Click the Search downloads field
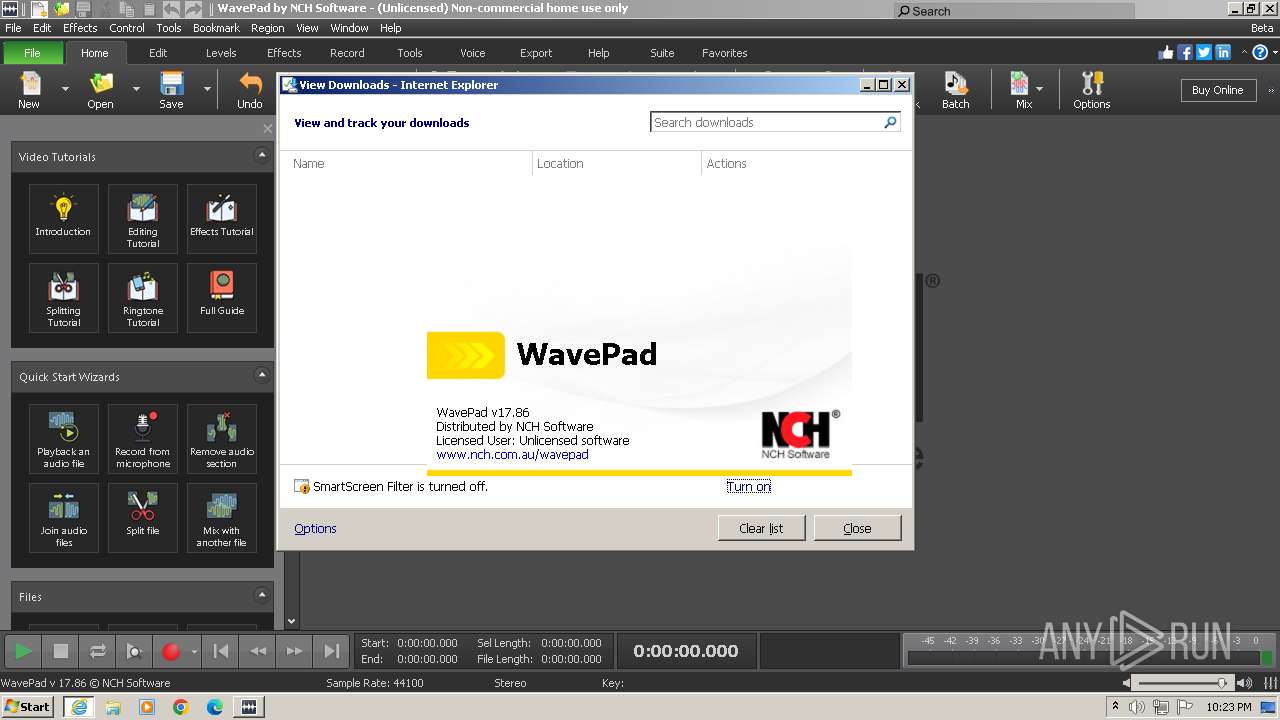 pos(775,122)
